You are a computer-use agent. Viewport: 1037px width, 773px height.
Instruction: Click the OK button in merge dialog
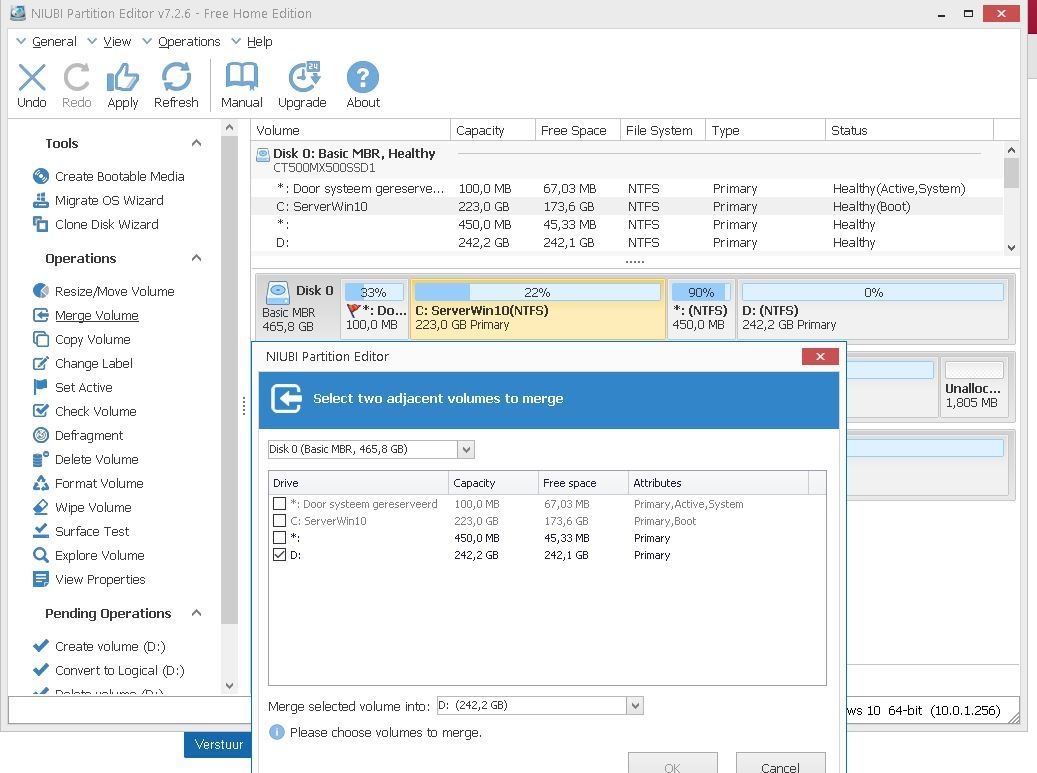pos(673,763)
